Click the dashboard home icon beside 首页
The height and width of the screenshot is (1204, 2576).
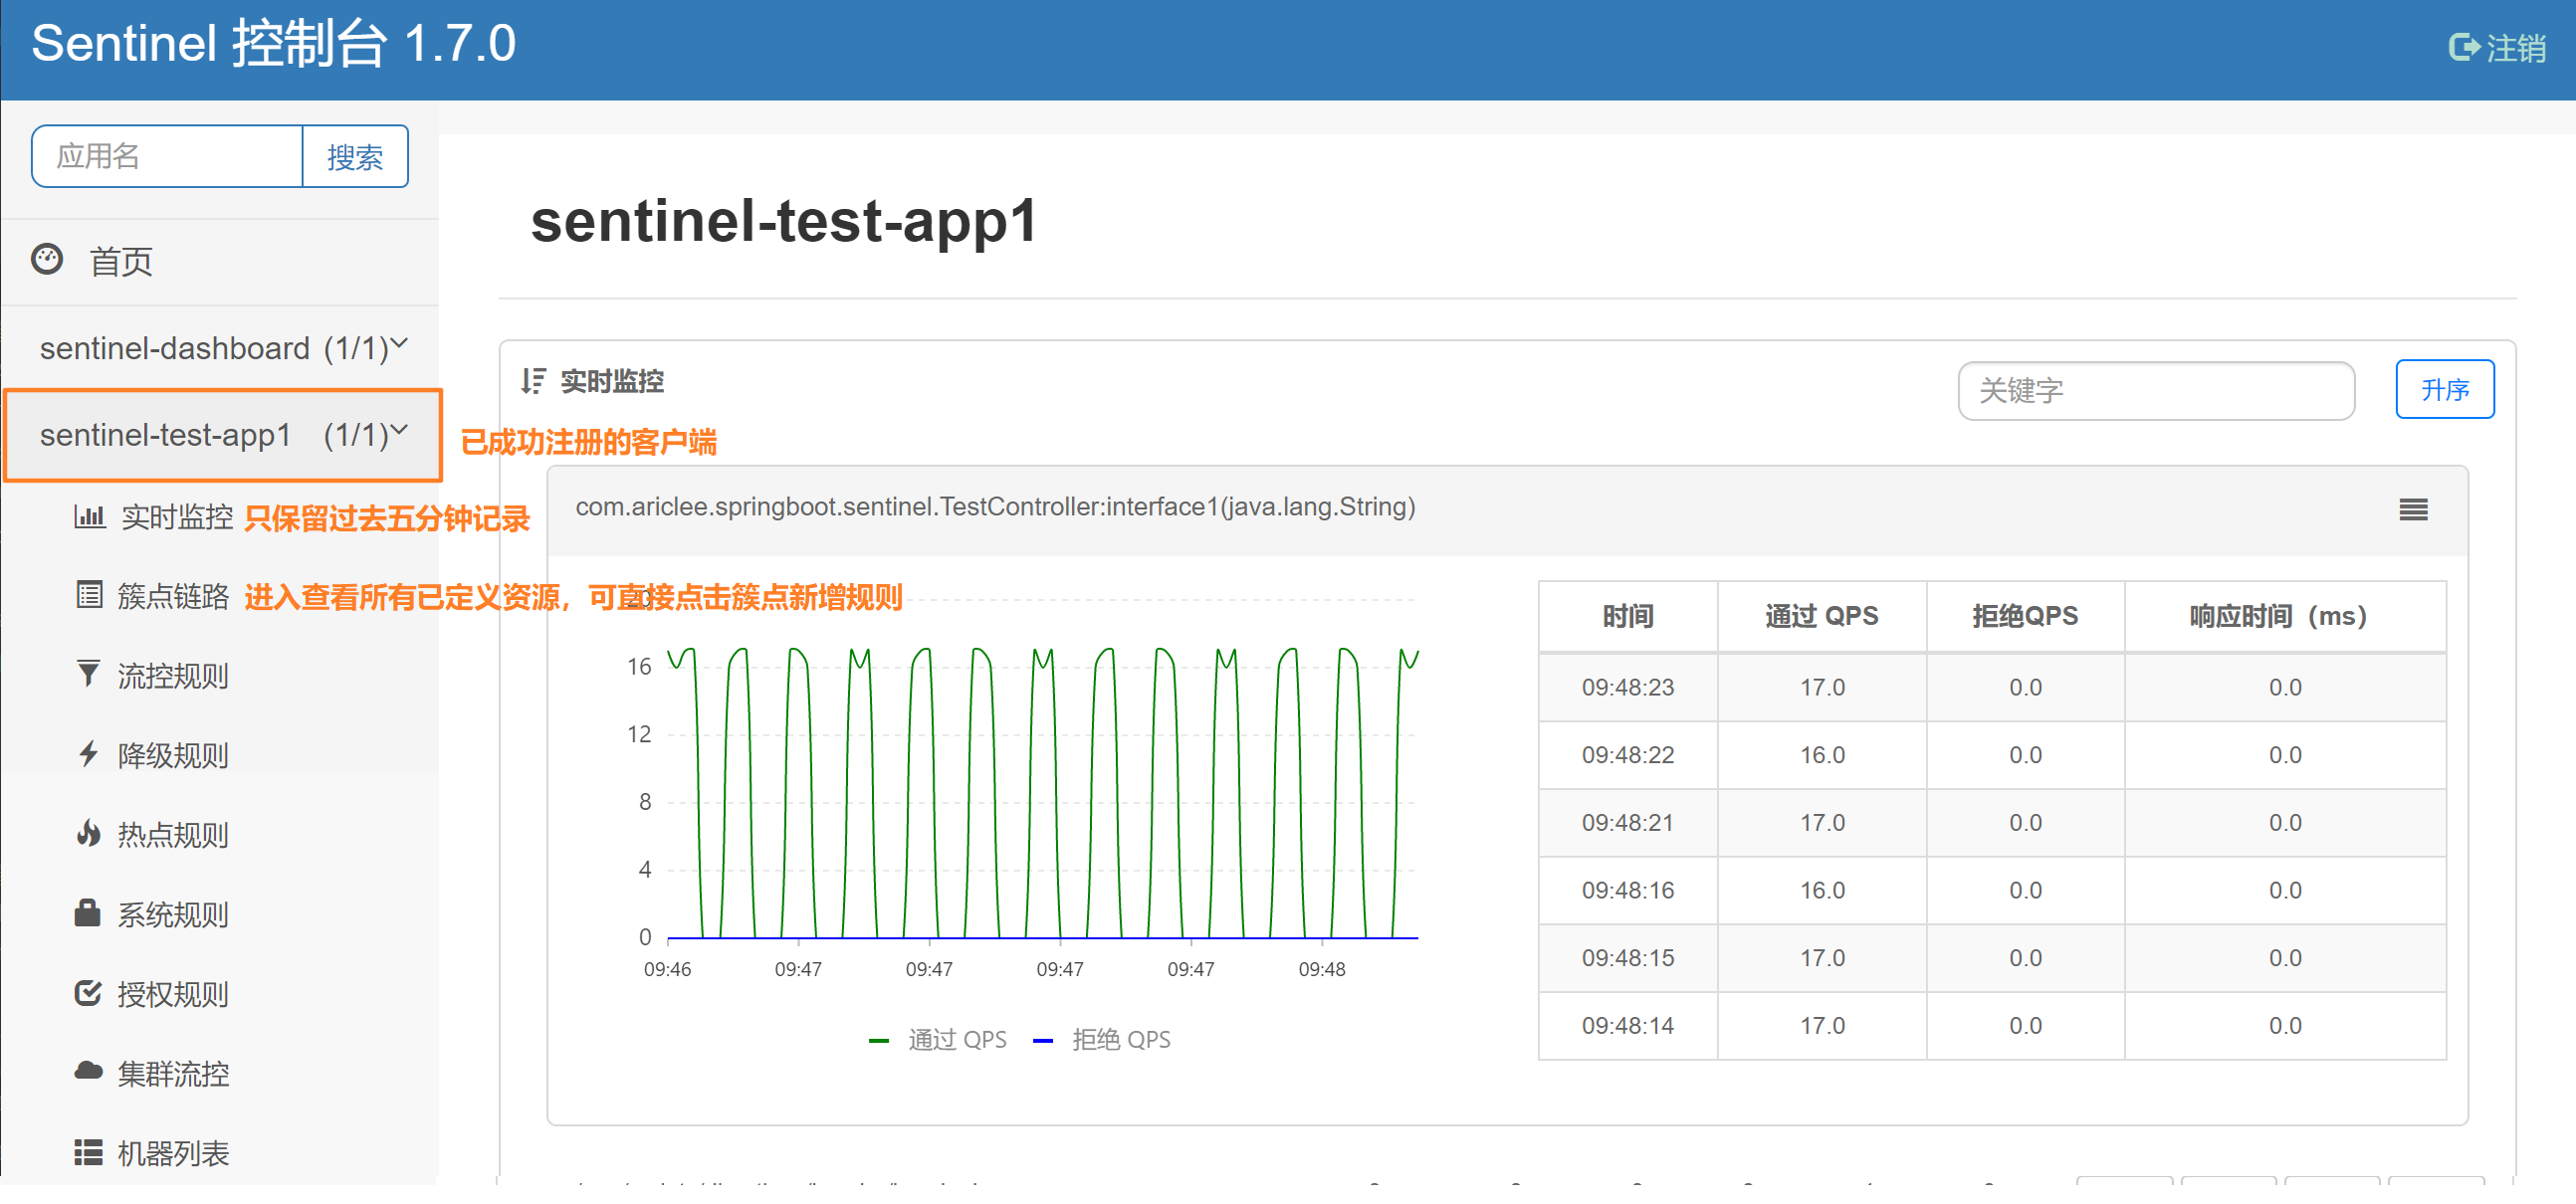tap(47, 260)
